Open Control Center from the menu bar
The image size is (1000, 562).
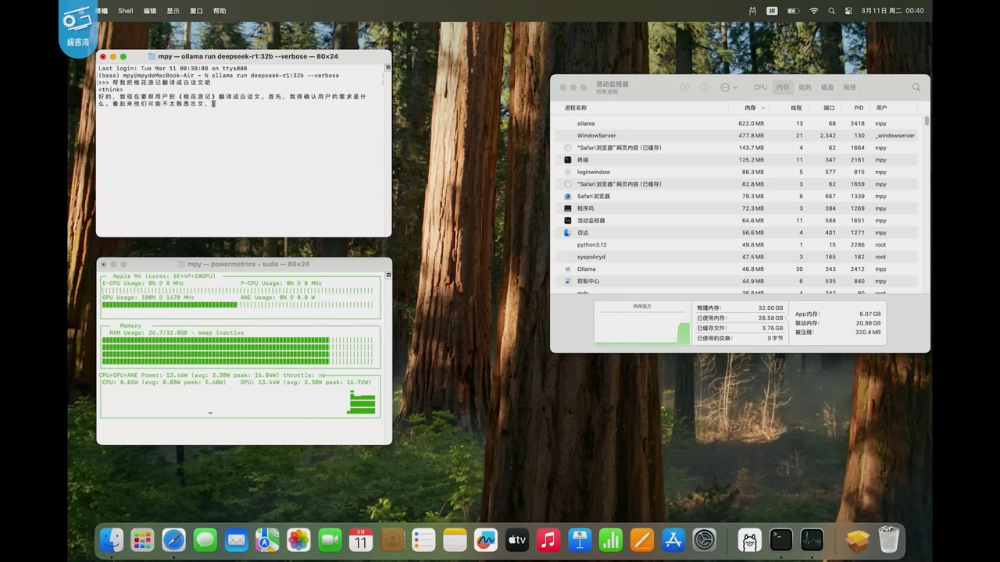847,11
